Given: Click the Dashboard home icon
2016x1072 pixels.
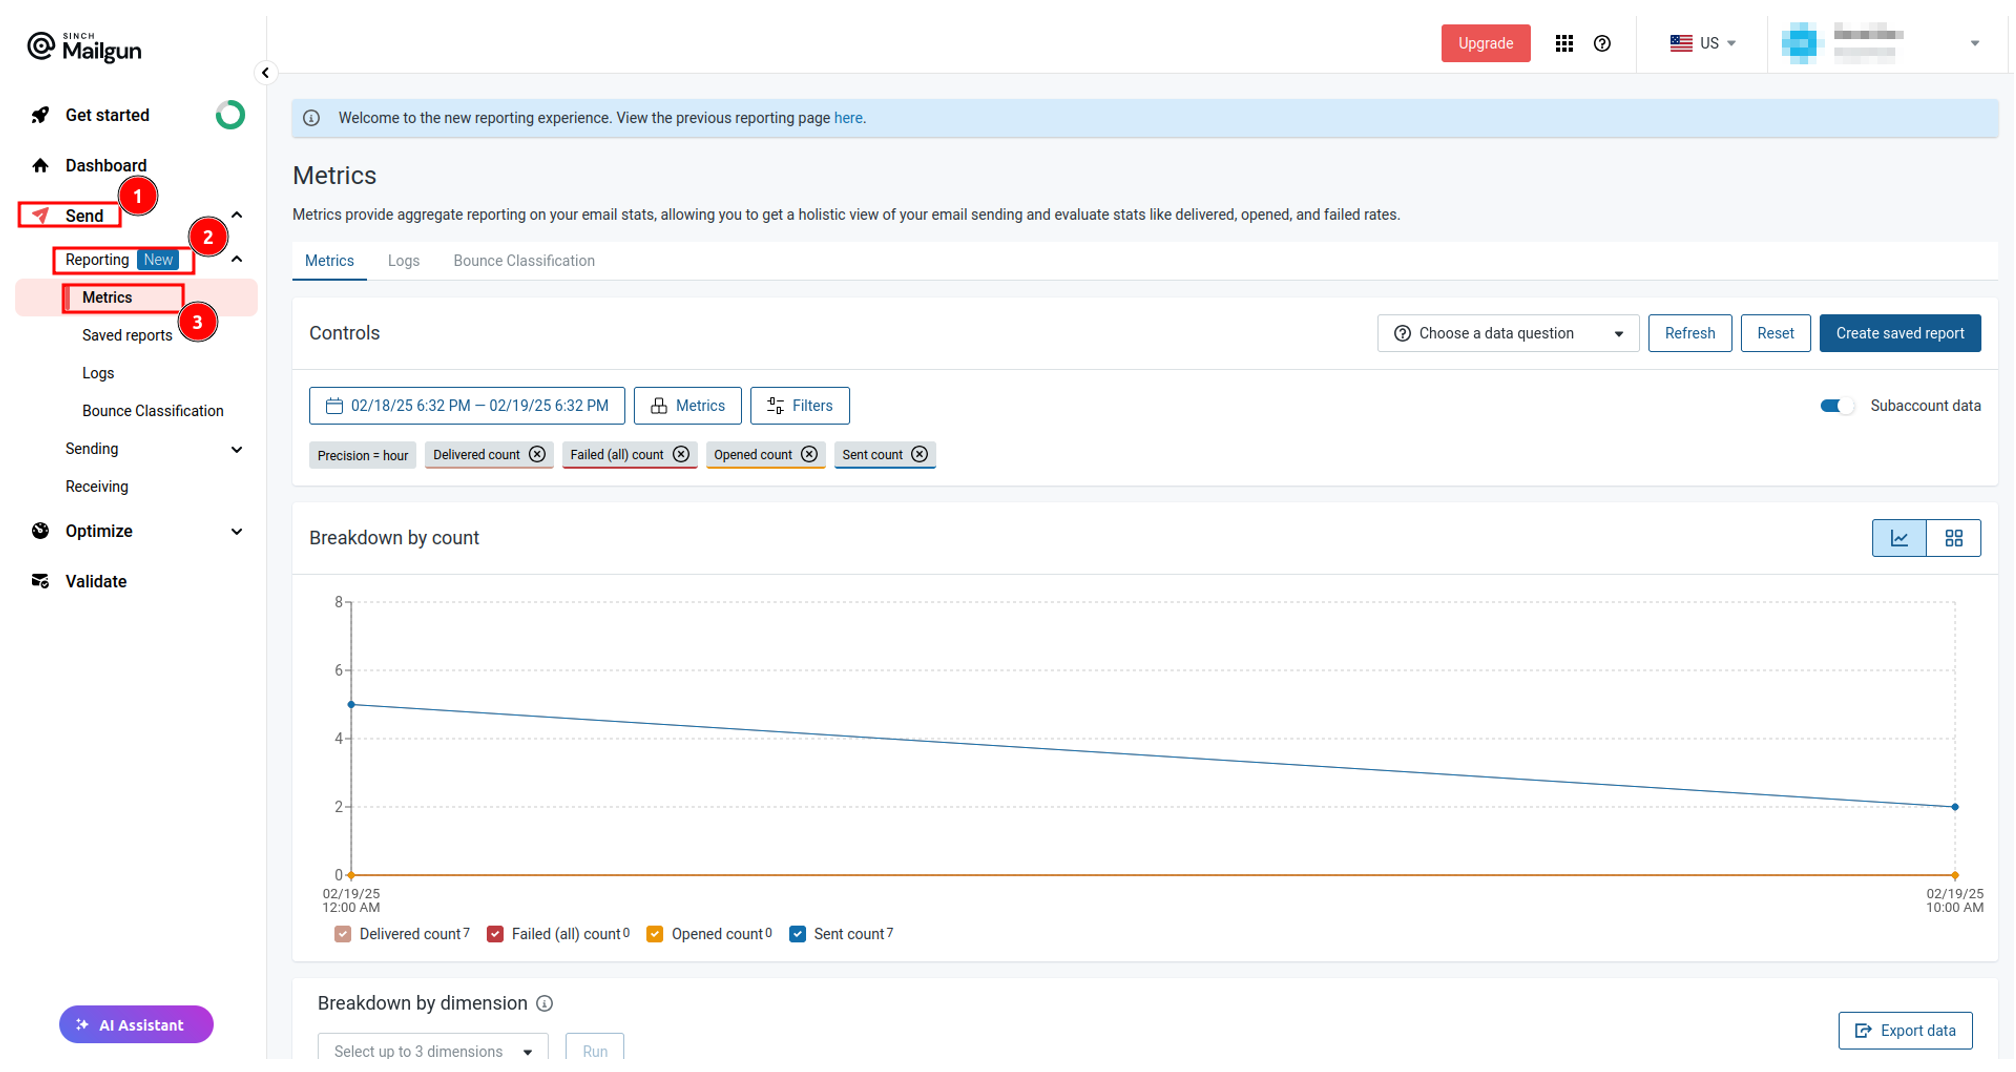Looking at the screenshot, I should pos(40,165).
